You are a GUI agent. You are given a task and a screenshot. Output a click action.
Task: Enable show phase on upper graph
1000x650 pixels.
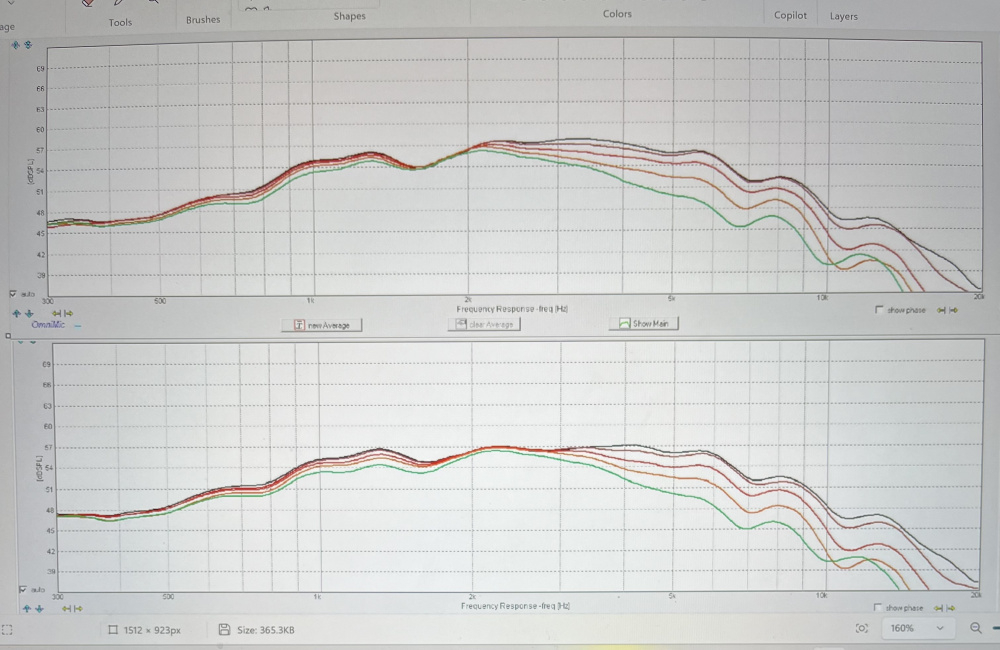click(879, 310)
